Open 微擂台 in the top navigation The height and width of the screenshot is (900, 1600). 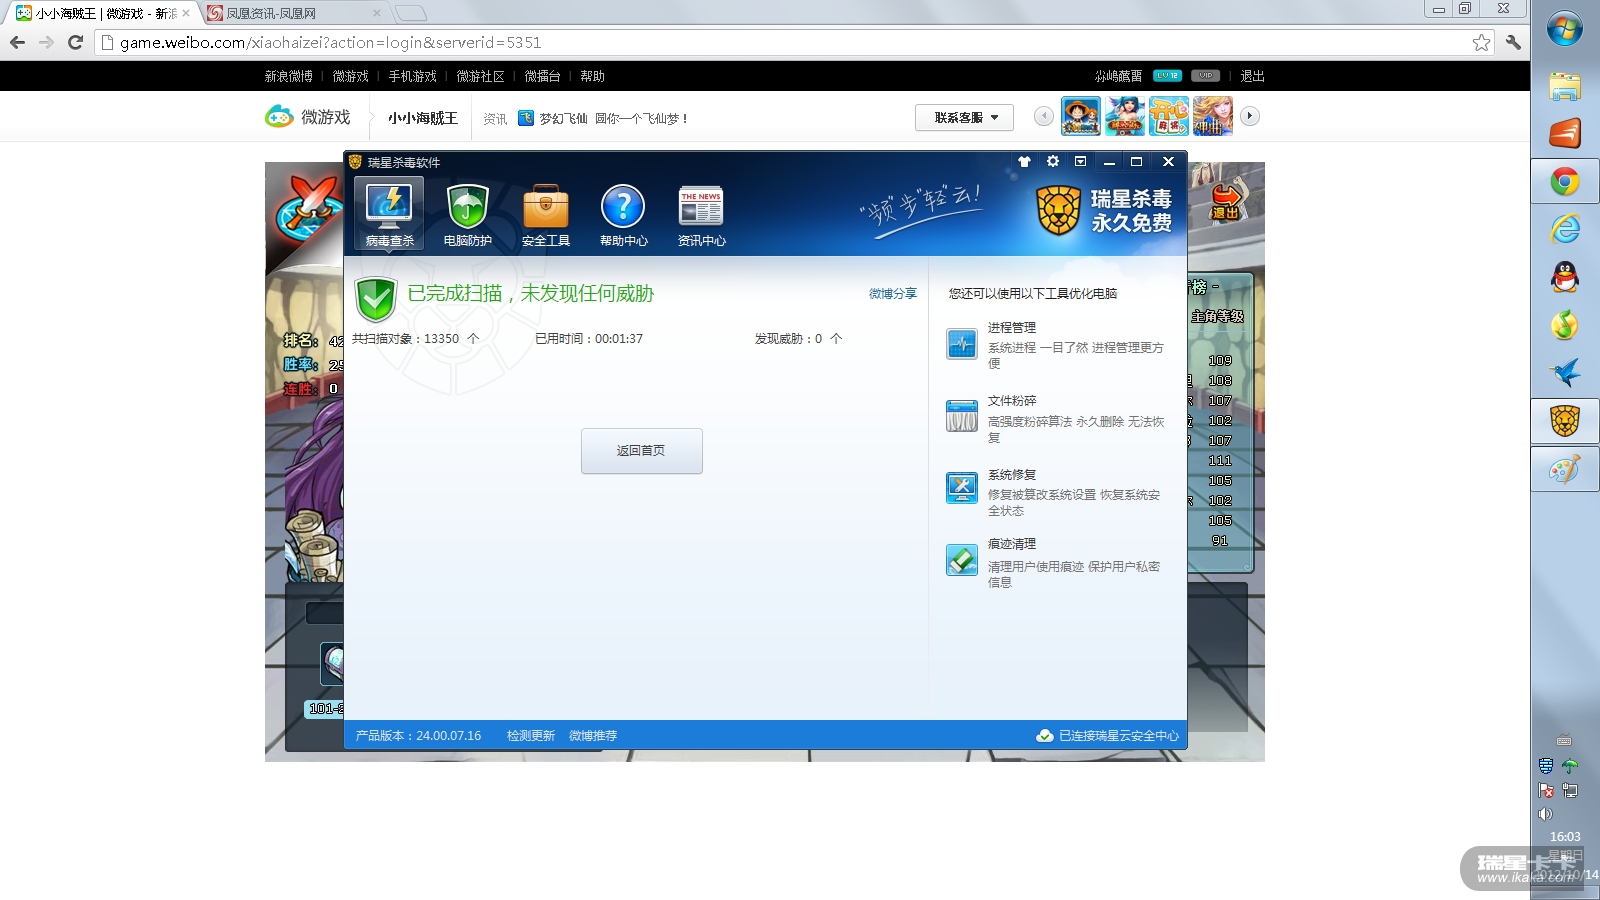click(543, 76)
